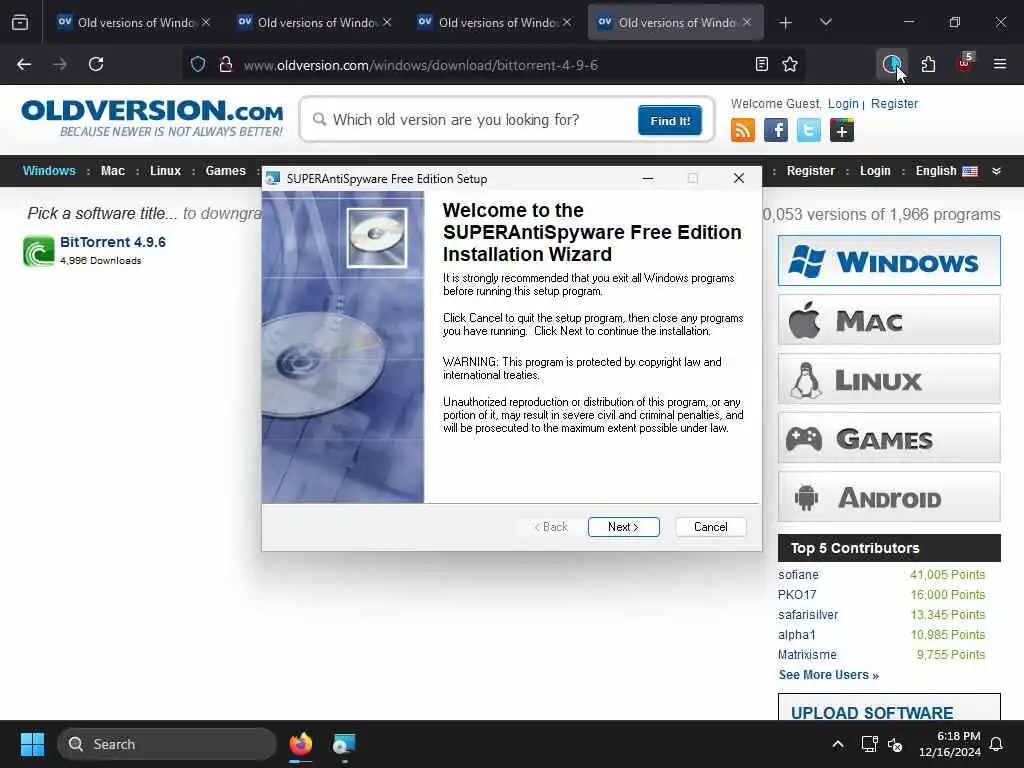Click Cancel in the setup wizard

pyautogui.click(x=711, y=527)
